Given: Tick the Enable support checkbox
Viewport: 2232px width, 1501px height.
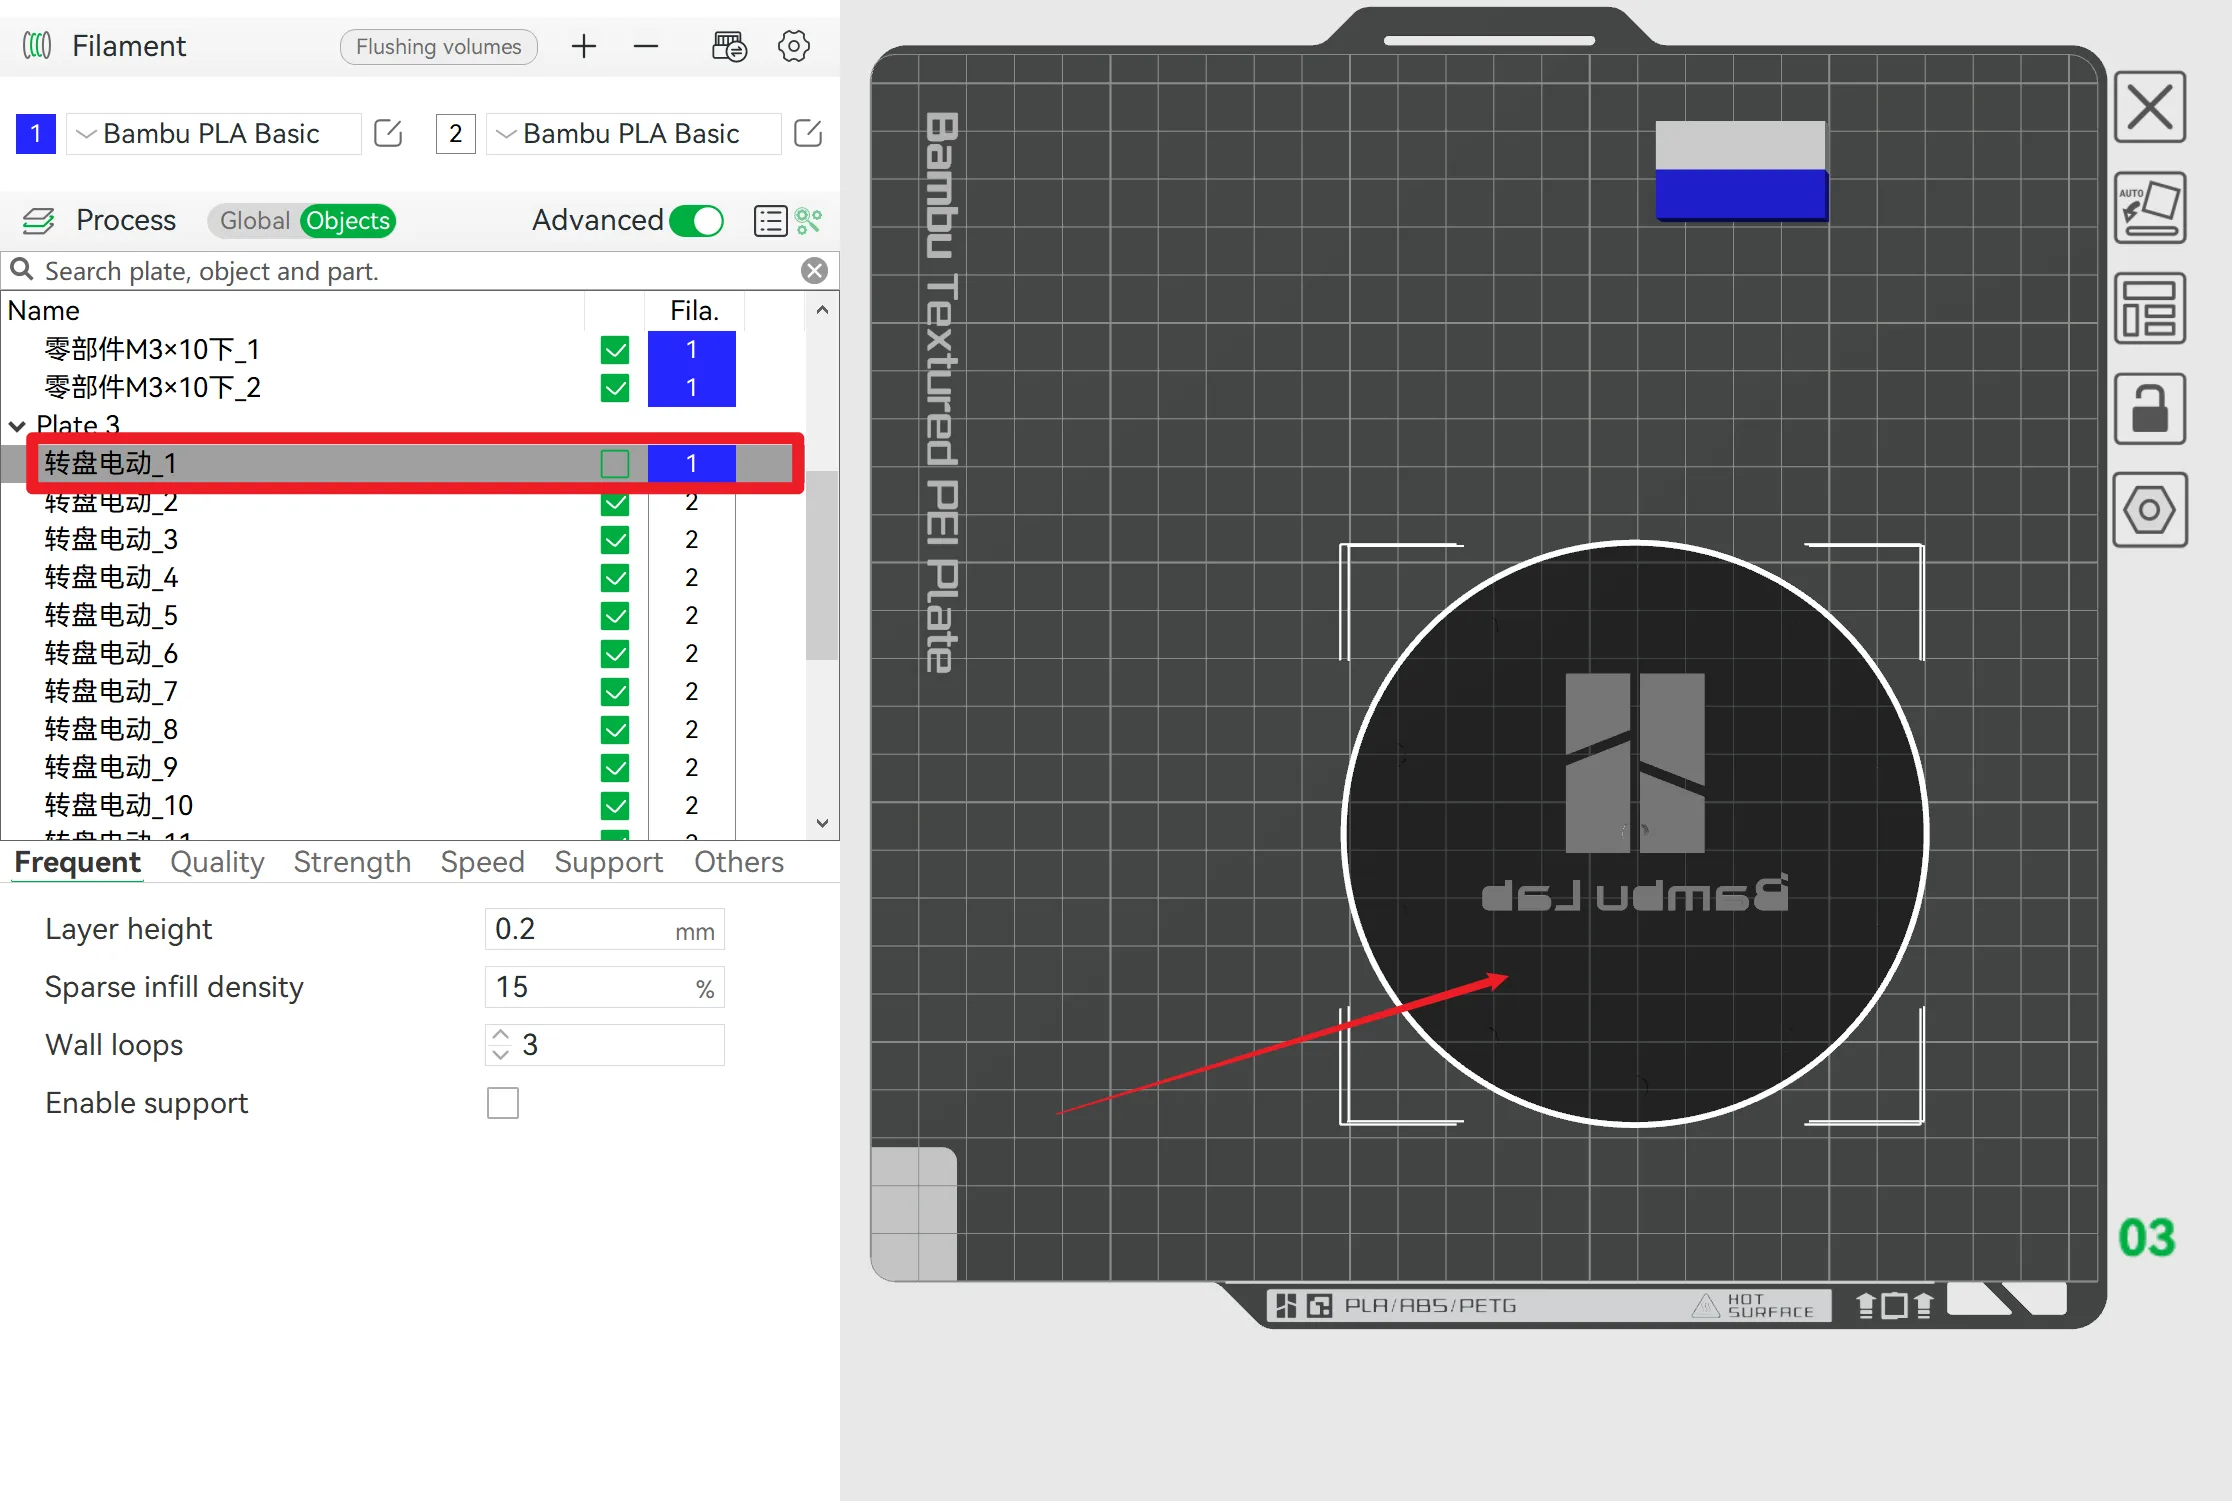Looking at the screenshot, I should coord(503,1103).
